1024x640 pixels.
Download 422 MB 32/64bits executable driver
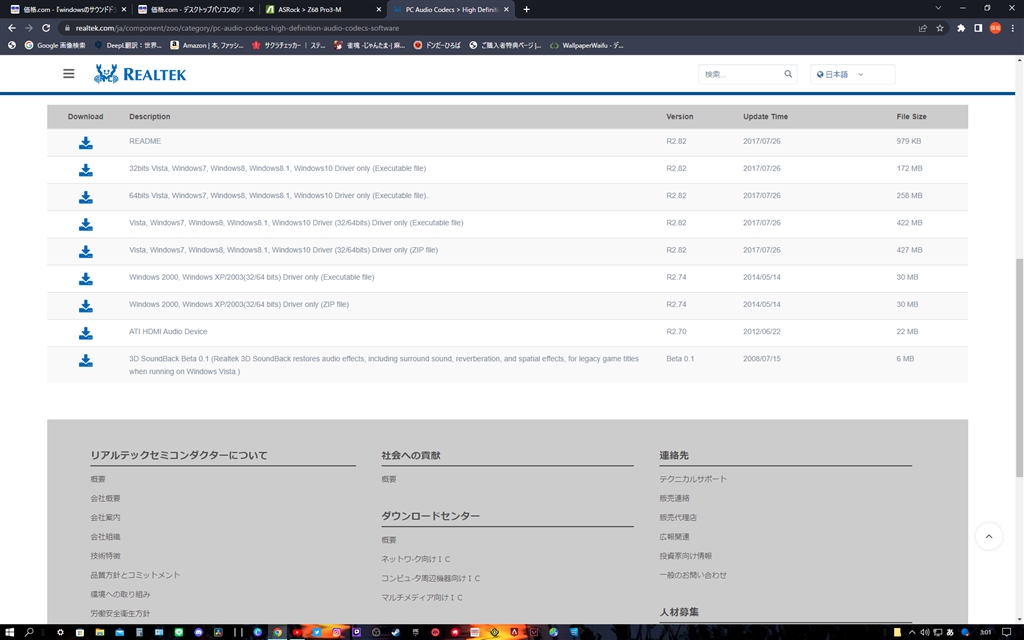click(x=86, y=224)
